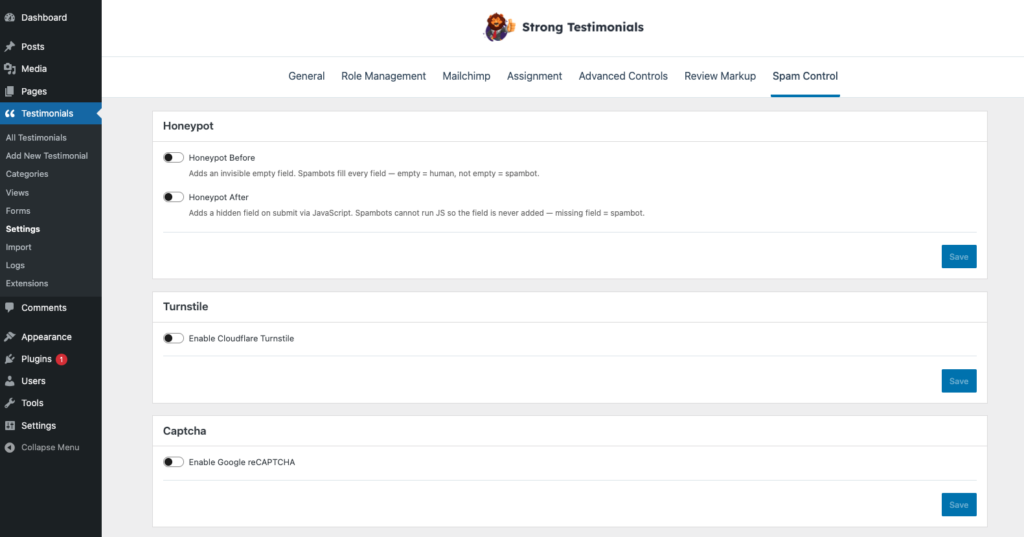Image resolution: width=1024 pixels, height=537 pixels.
Task: Click the Plugins plug icon
Action: (10, 359)
